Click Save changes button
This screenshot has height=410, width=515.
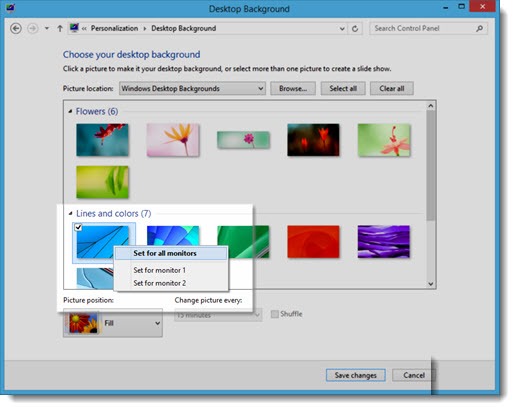[x=356, y=375]
